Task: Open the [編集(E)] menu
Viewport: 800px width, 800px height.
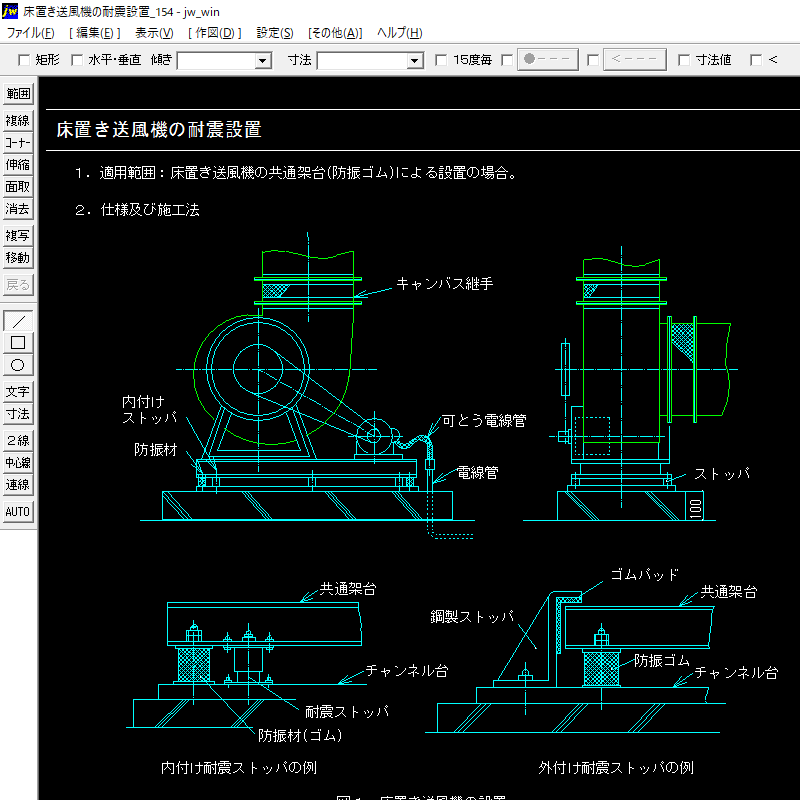Action: click(x=95, y=33)
